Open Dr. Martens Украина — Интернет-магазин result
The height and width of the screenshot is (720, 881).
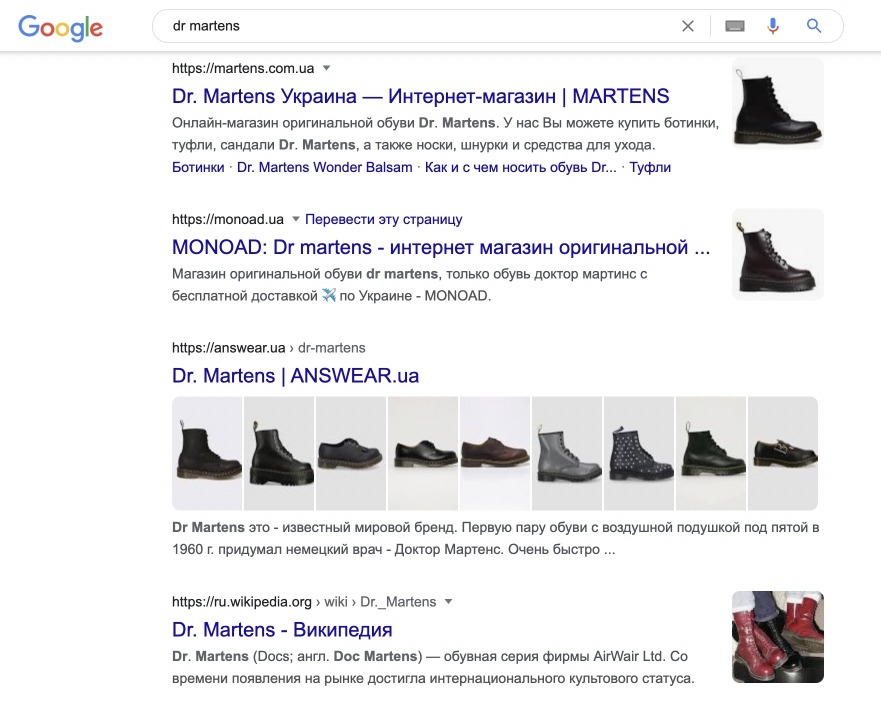tap(420, 96)
